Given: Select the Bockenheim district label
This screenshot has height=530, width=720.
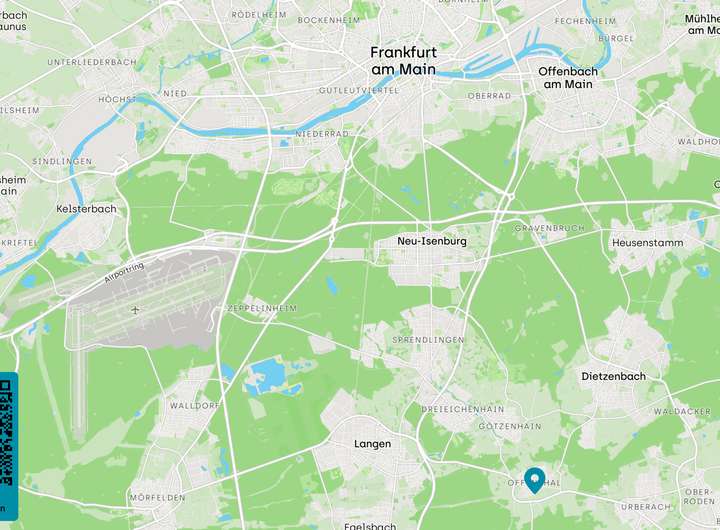Looking at the screenshot, I should click(x=329, y=20).
